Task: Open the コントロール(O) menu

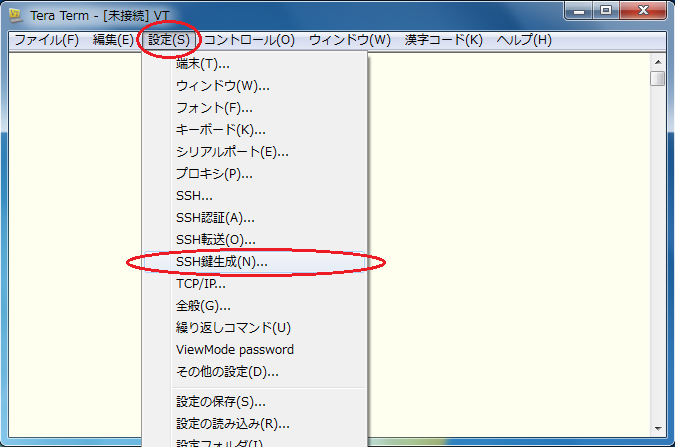Action: click(x=249, y=40)
